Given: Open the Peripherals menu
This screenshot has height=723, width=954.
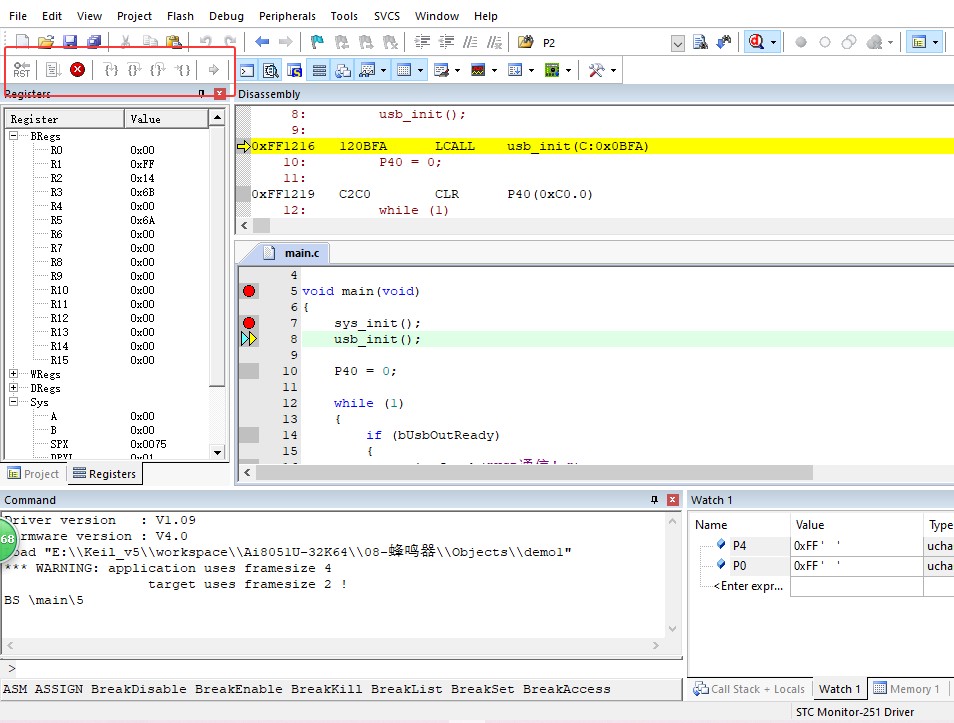Looking at the screenshot, I should click(x=287, y=16).
